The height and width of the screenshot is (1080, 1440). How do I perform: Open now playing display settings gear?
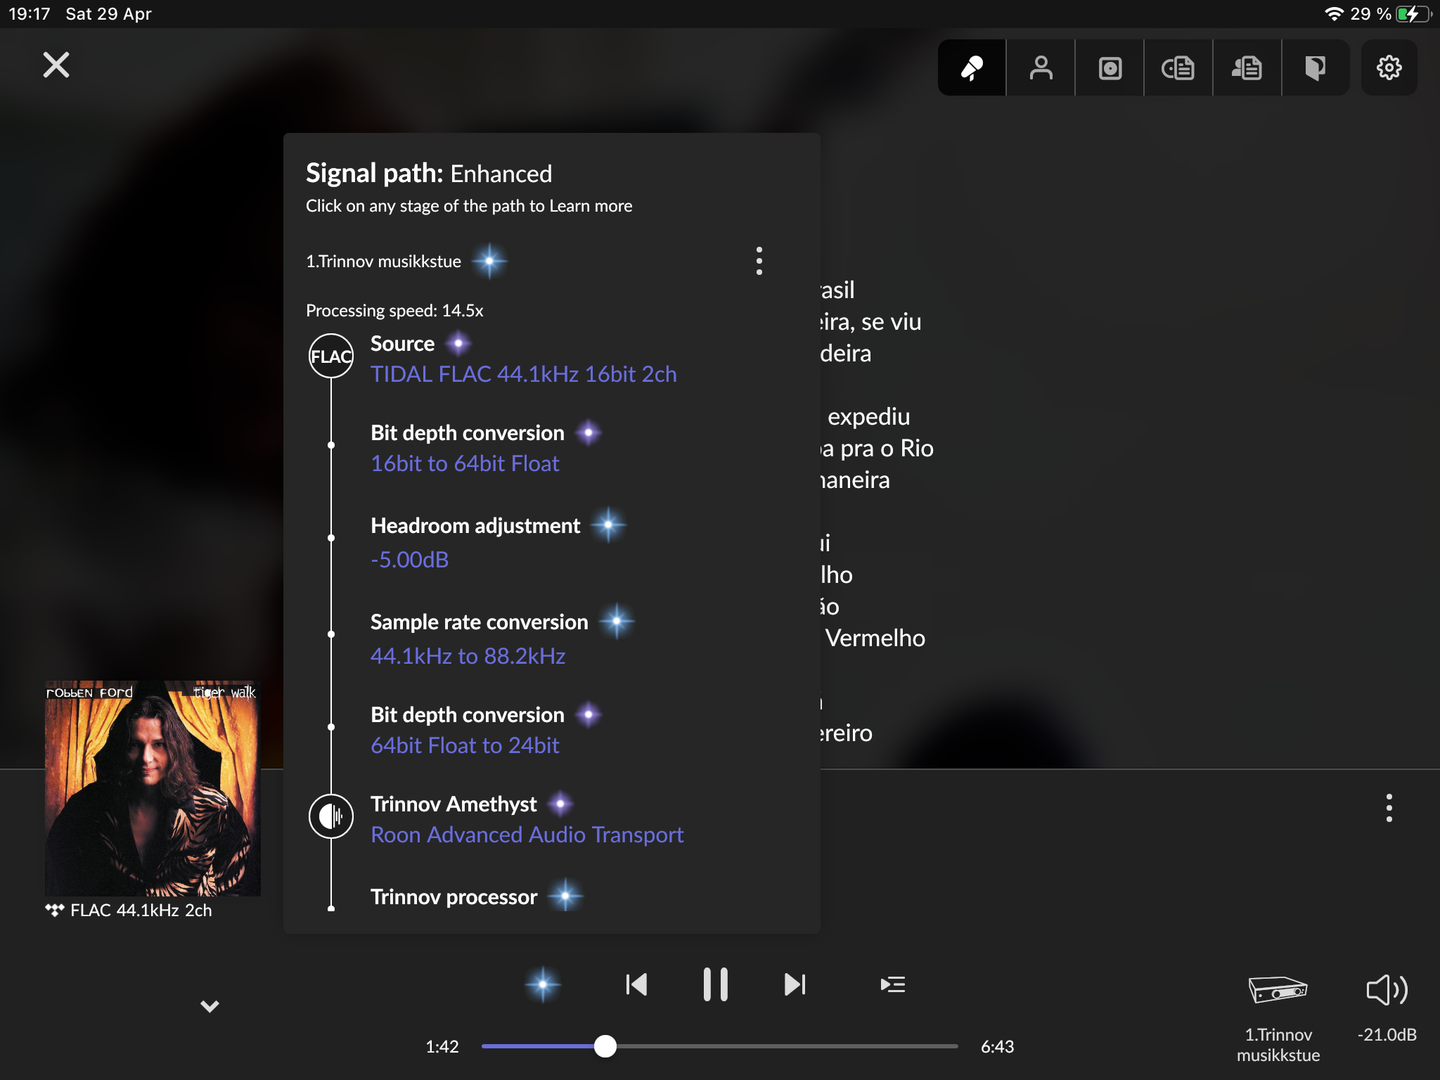1389,68
